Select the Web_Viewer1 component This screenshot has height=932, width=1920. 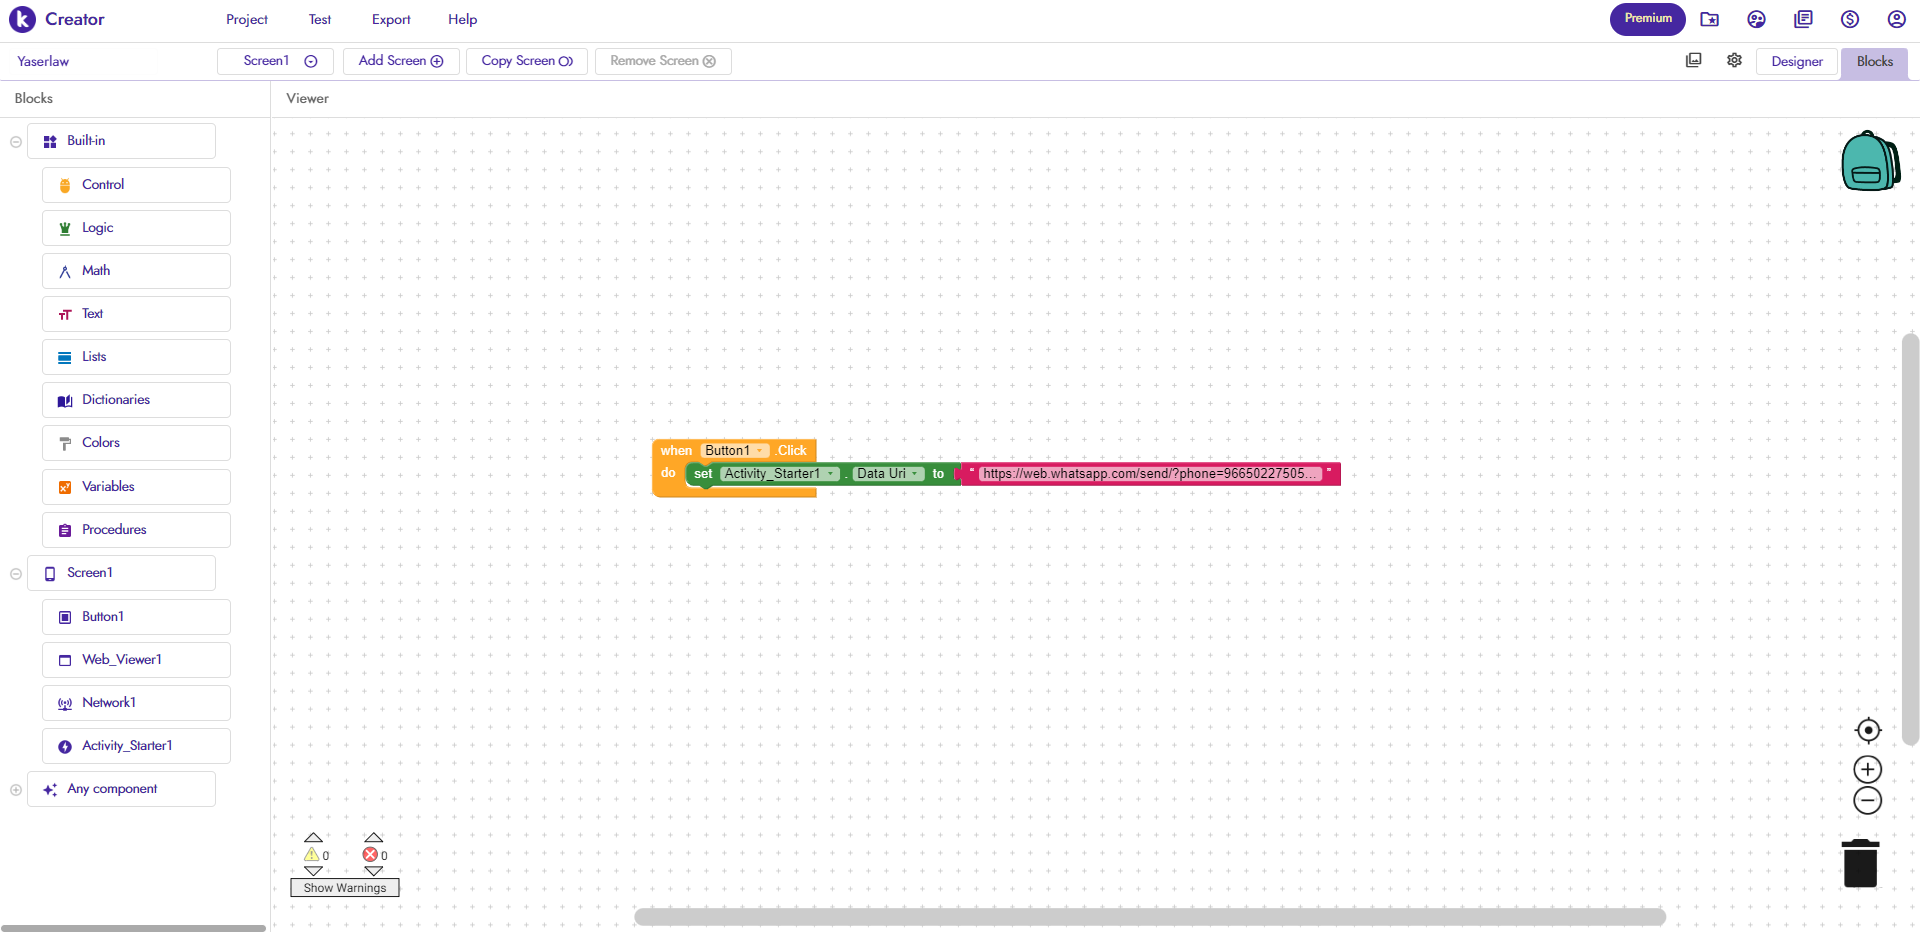click(136, 660)
